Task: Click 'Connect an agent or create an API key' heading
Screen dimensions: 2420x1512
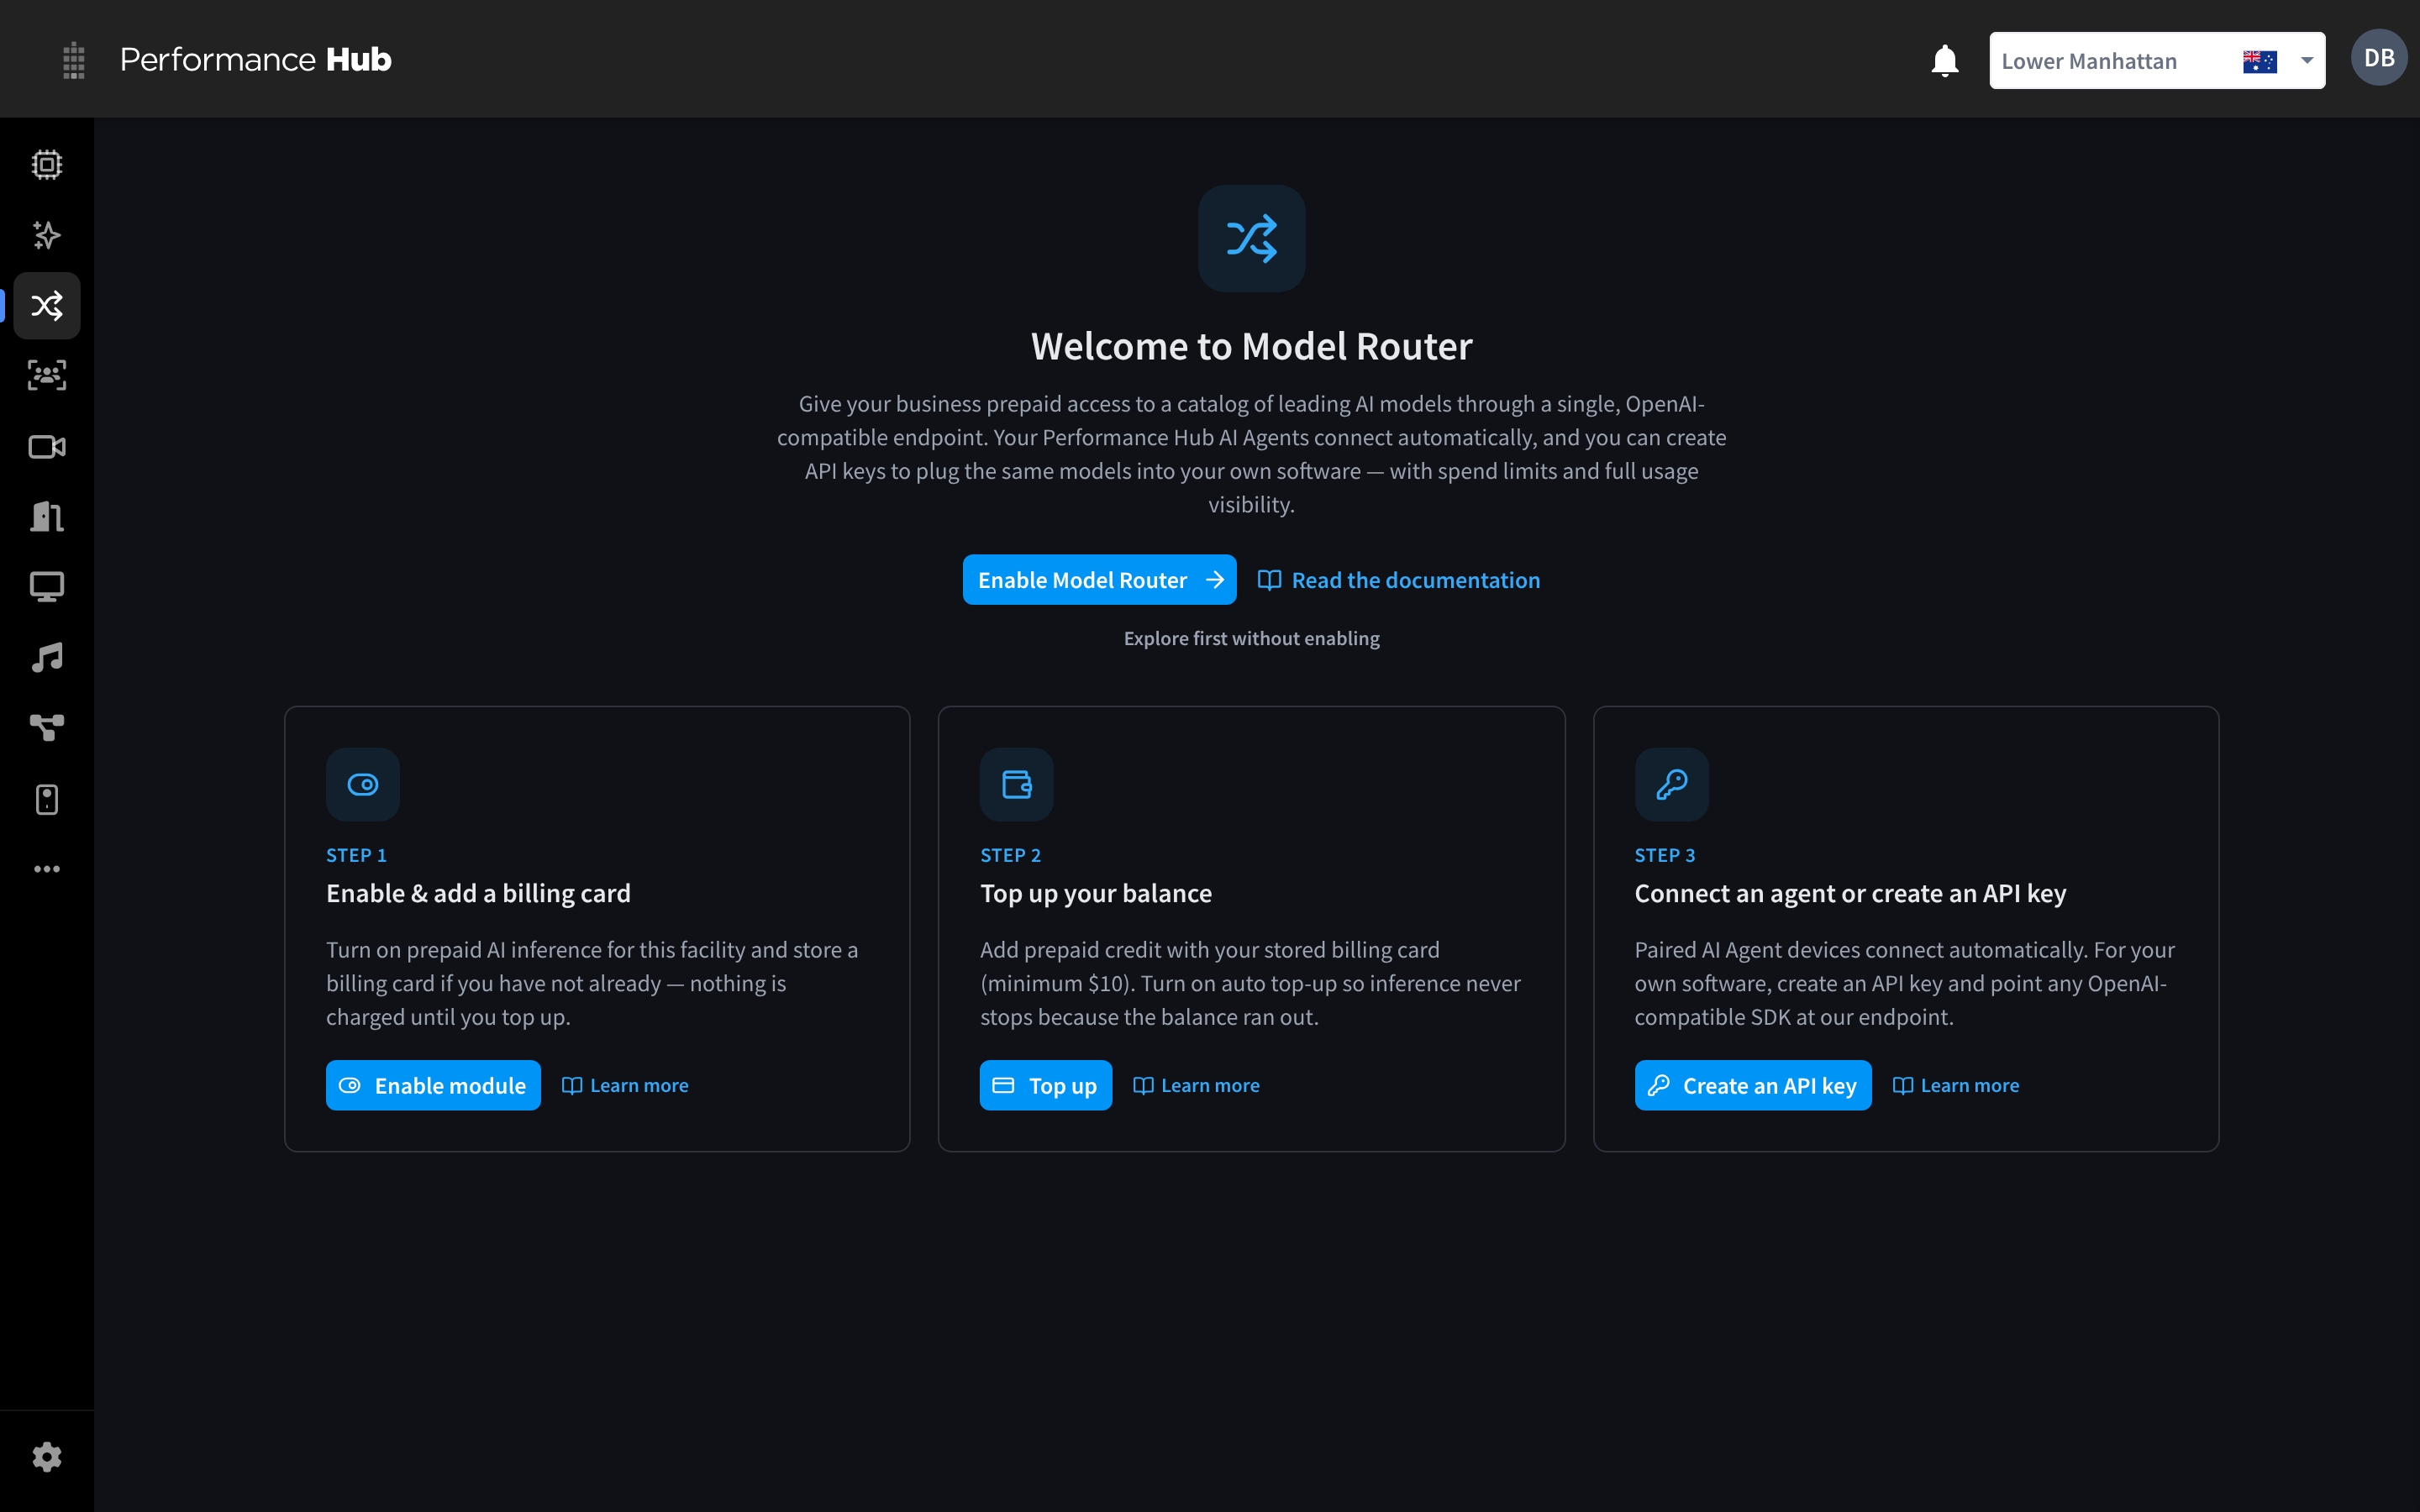Action: pos(1850,893)
